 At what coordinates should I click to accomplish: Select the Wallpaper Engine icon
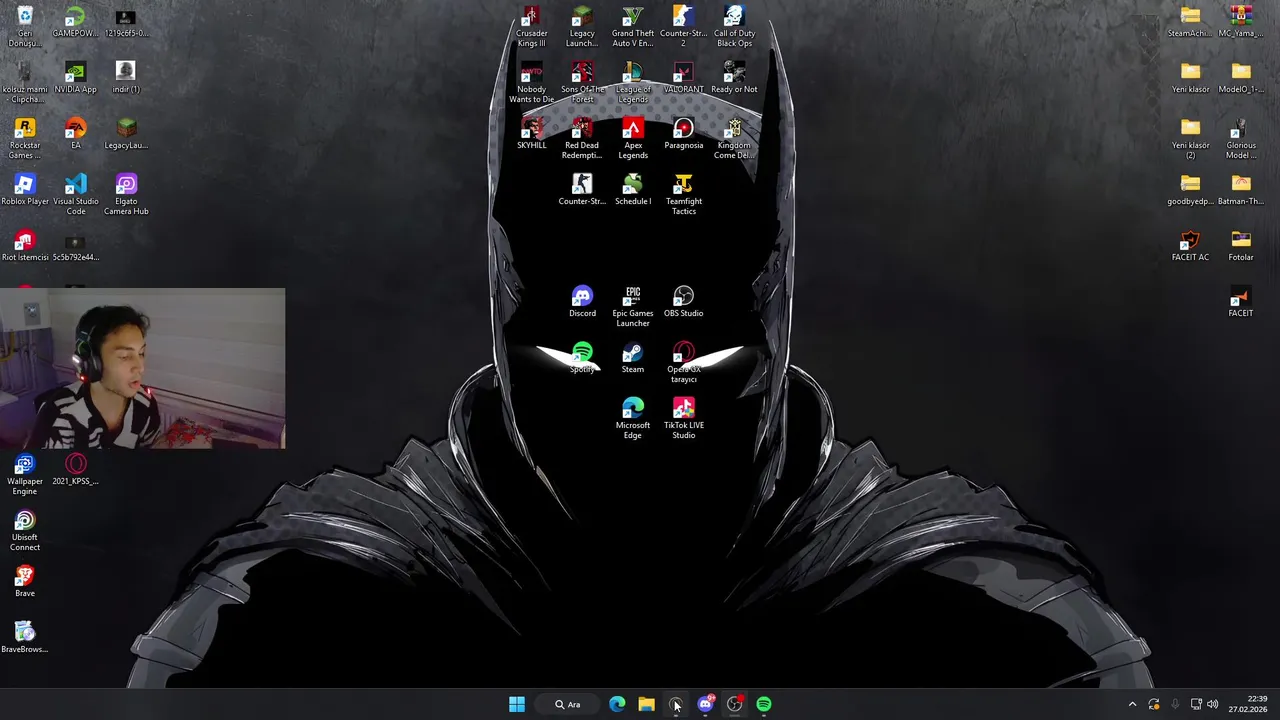pos(25,475)
